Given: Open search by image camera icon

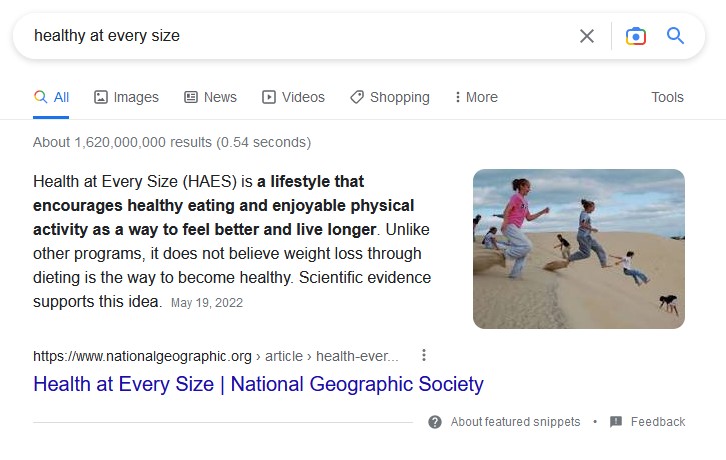Looking at the screenshot, I should coord(636,36).
